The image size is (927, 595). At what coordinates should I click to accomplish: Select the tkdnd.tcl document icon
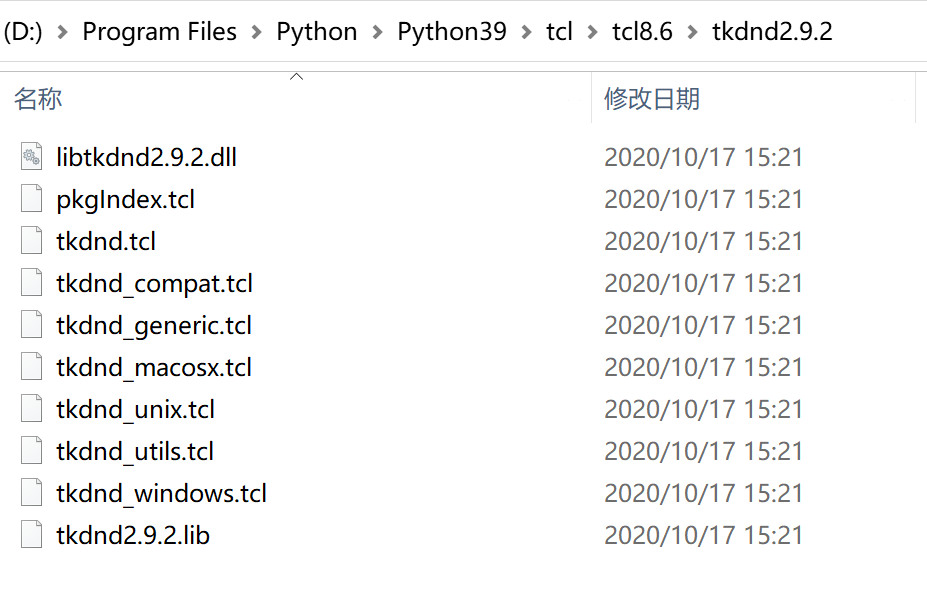point(30,240)
